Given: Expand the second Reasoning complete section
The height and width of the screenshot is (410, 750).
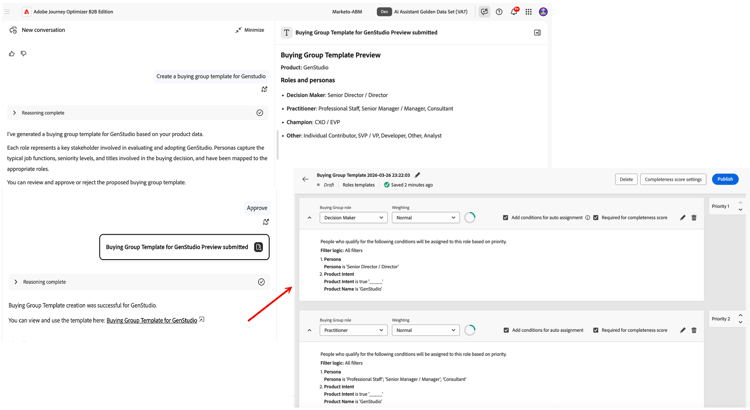Looking at the screenshot, I should 16,282.
